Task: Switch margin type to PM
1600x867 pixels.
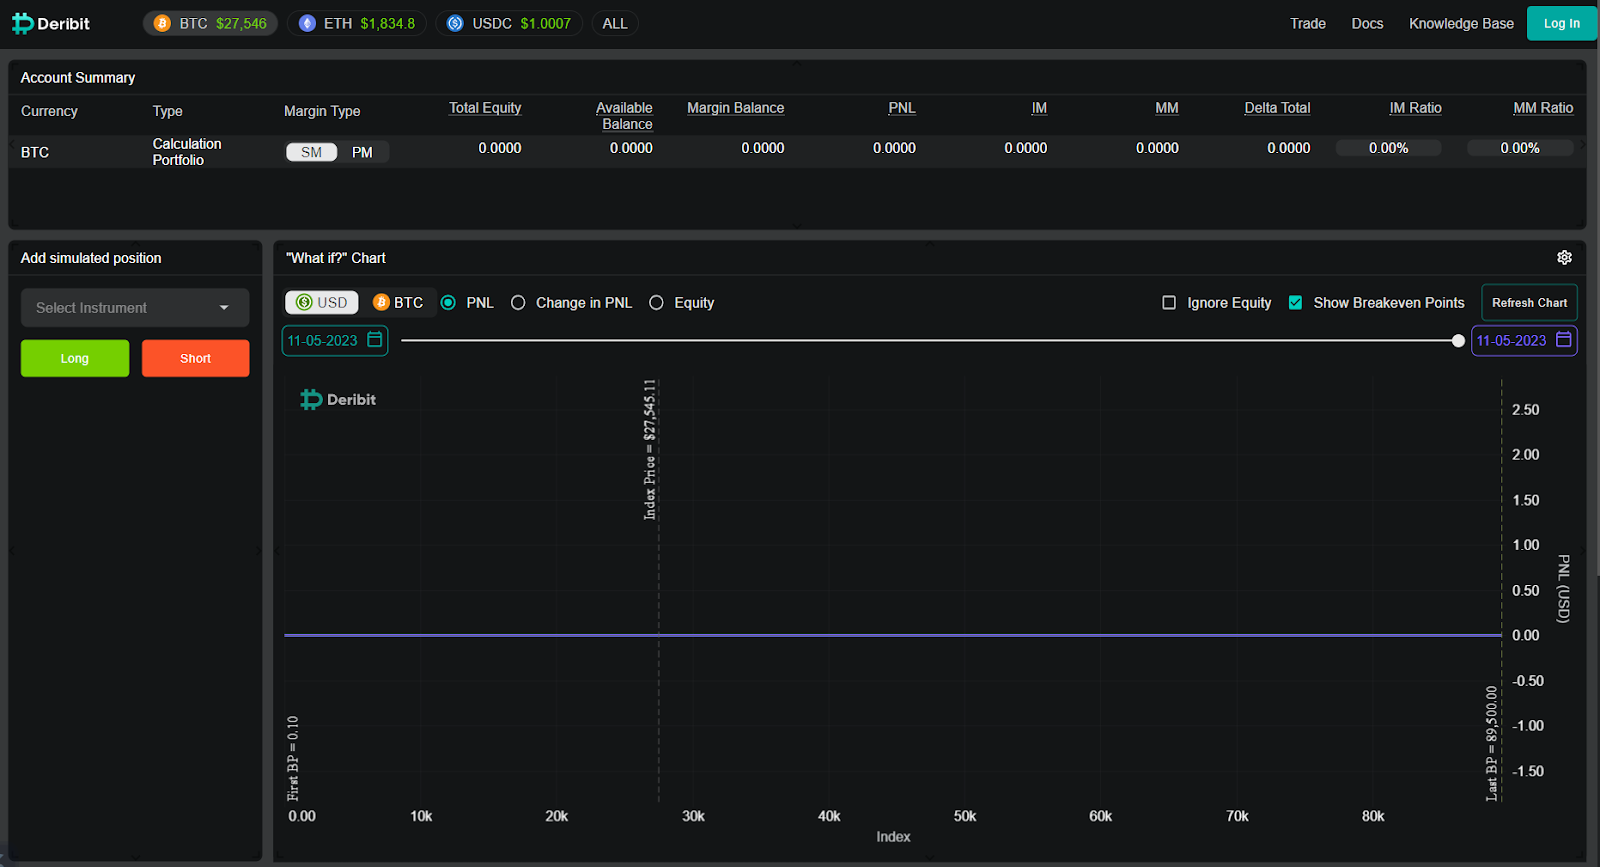Action: point(362,152)
